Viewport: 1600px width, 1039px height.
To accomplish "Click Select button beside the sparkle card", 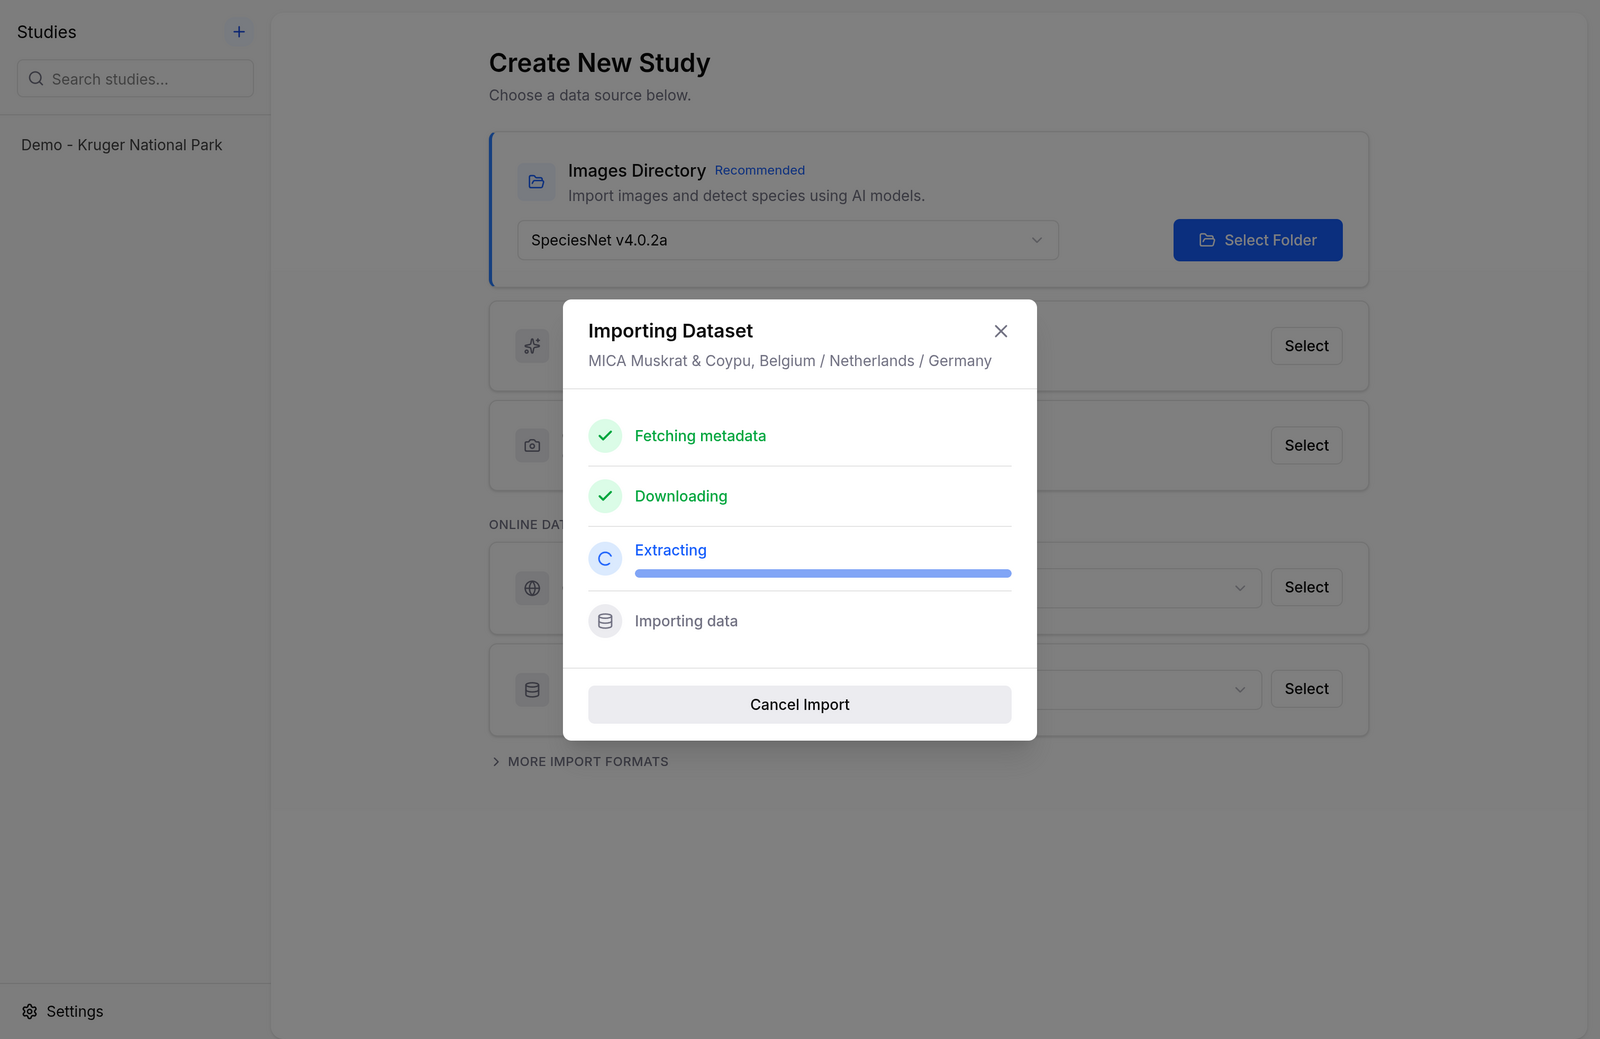I will 1307,346.
